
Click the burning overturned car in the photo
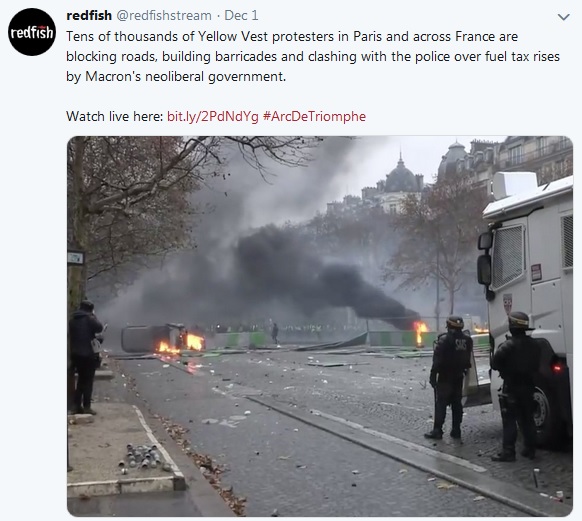(162, 338)
